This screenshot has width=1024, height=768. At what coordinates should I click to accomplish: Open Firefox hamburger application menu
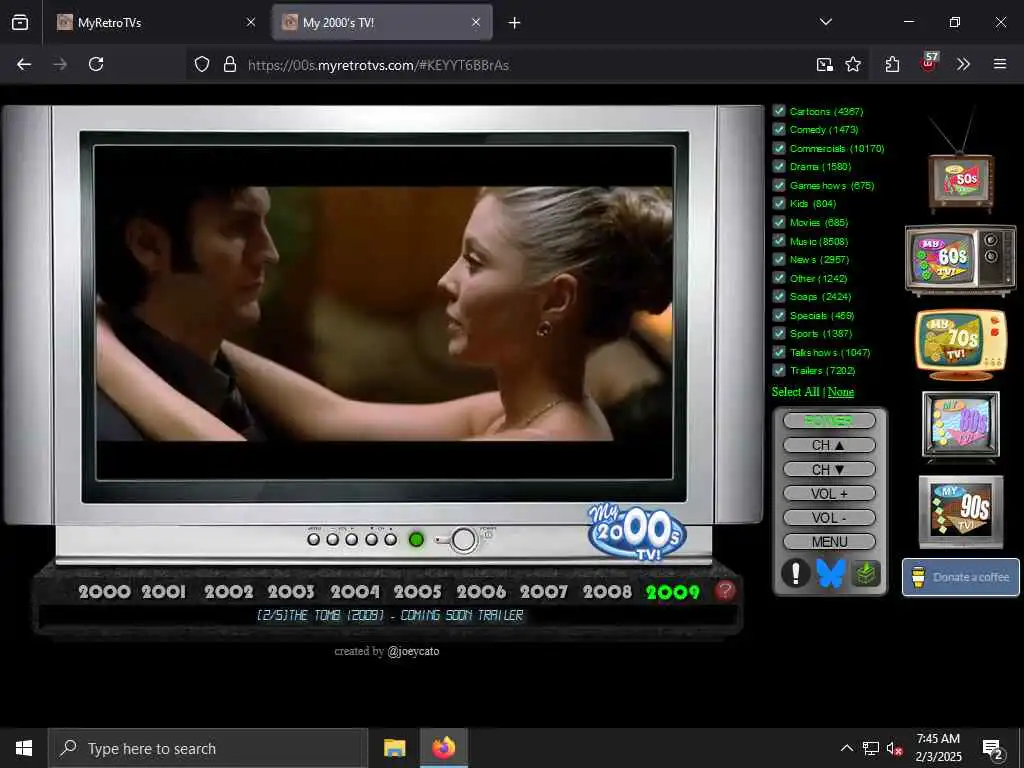click(x=1000, y=64)
